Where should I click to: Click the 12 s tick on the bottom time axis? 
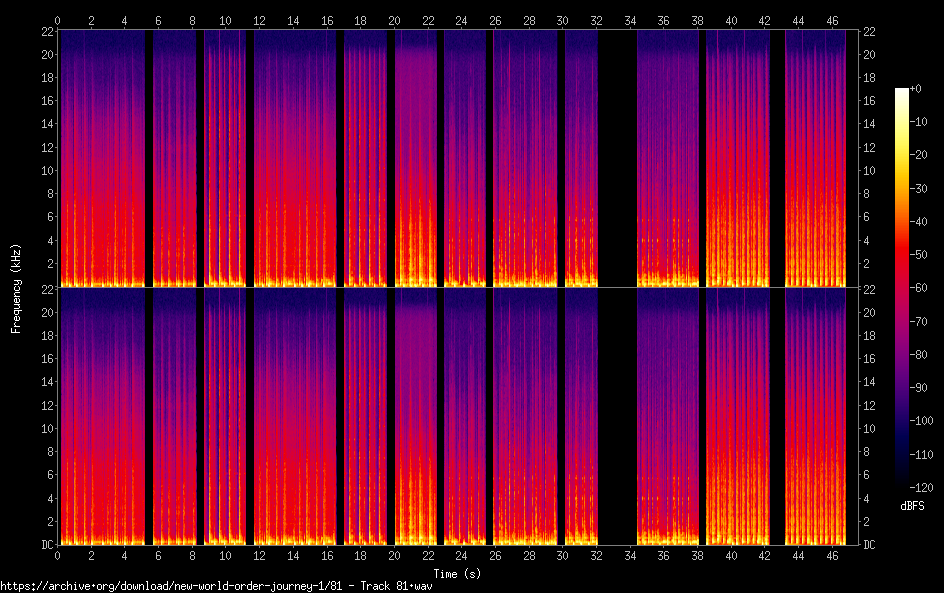pos(259,555)
